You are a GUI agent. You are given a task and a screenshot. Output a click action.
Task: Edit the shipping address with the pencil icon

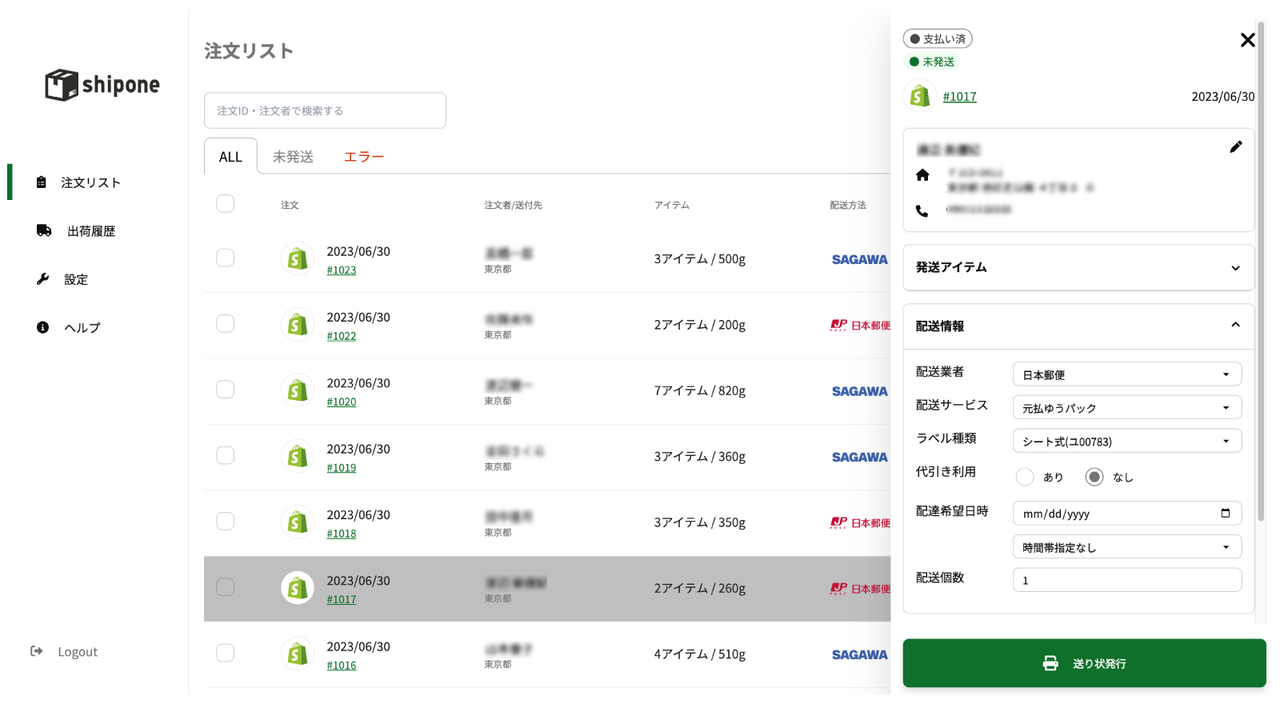(x=1236, y=147)
